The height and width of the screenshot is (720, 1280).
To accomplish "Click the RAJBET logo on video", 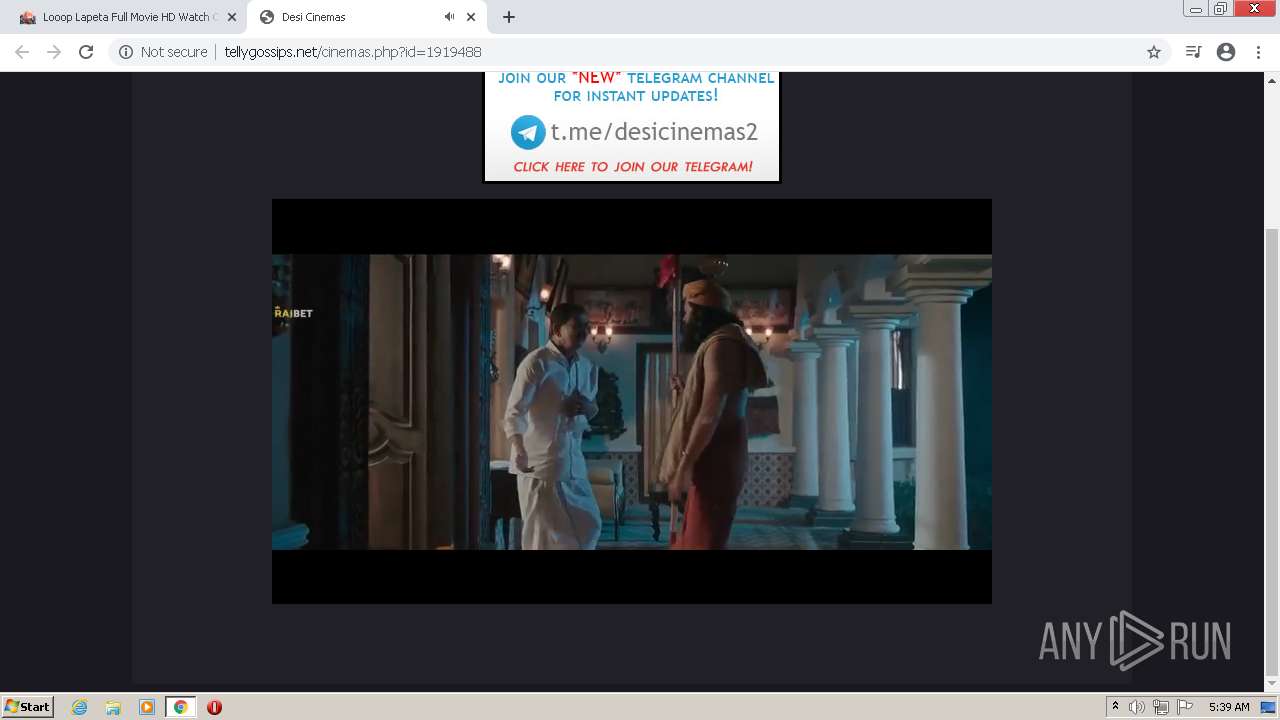I will [x=293, y=313].
